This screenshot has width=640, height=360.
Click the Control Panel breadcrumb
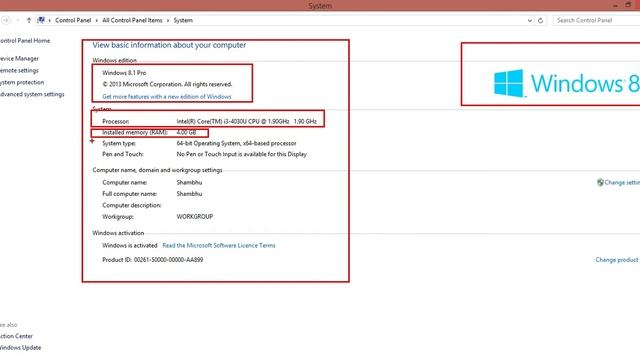click(x=73, y=20)
